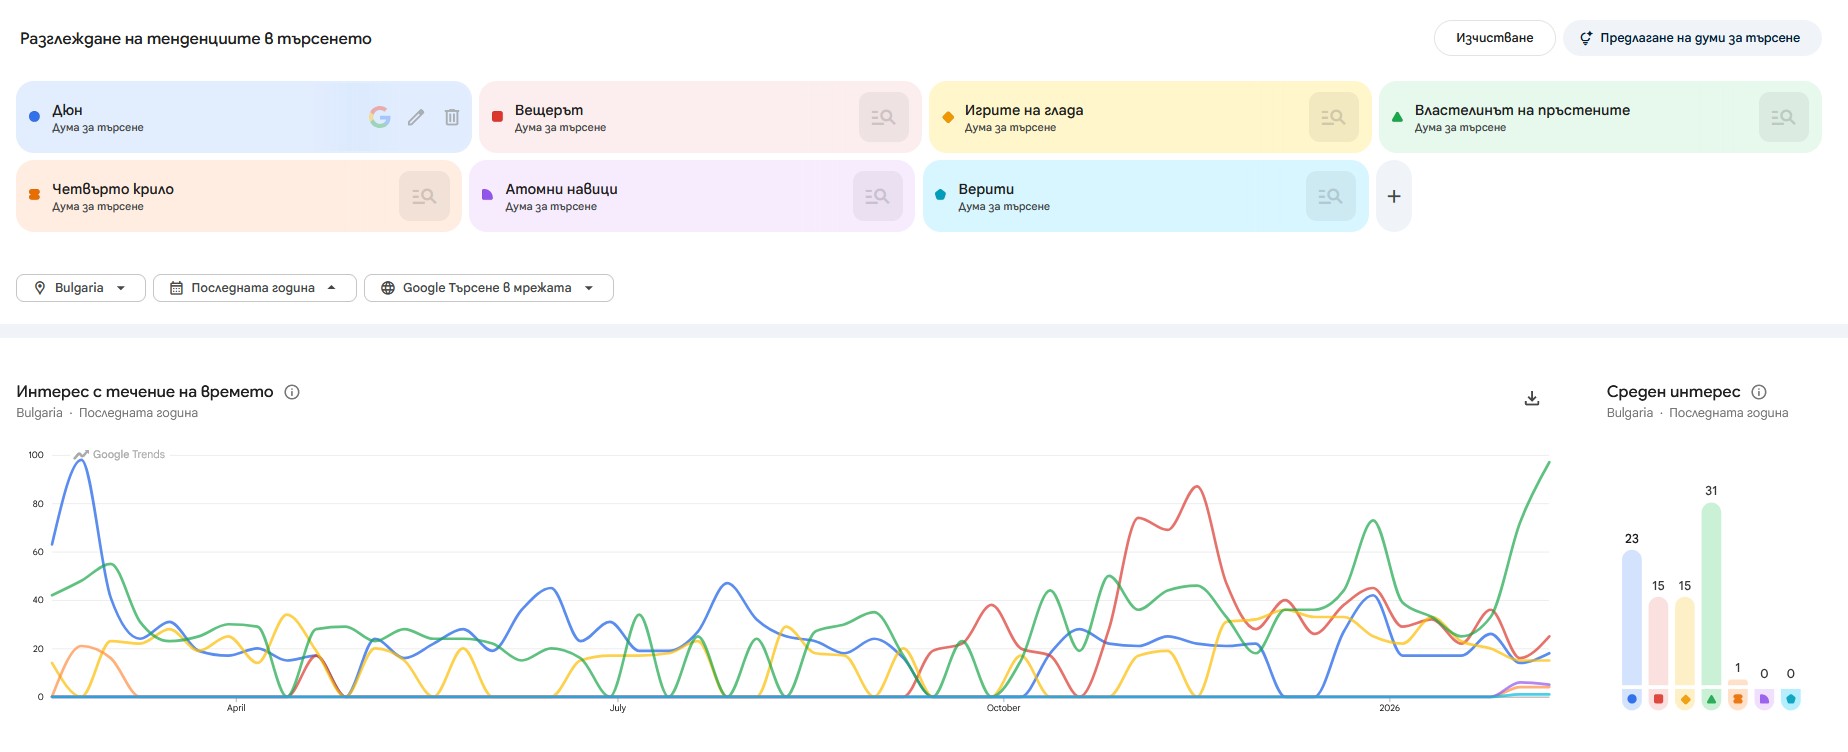Screen dimensions: 1848x752
Task: Click Предлагане на думи за търсене button
Action: tap(1692, 38)
